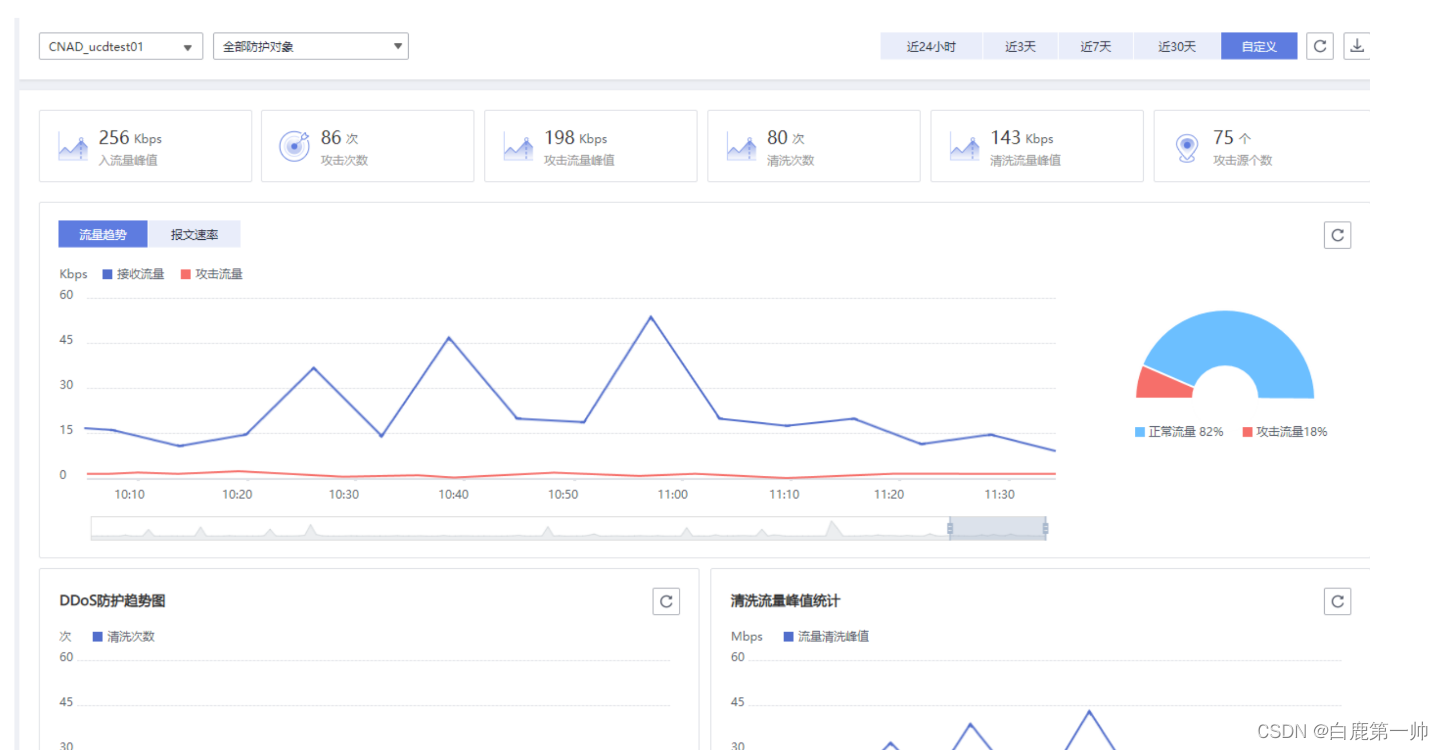Click the refresh icon beside 自定义 button

tap(1320, 46)
